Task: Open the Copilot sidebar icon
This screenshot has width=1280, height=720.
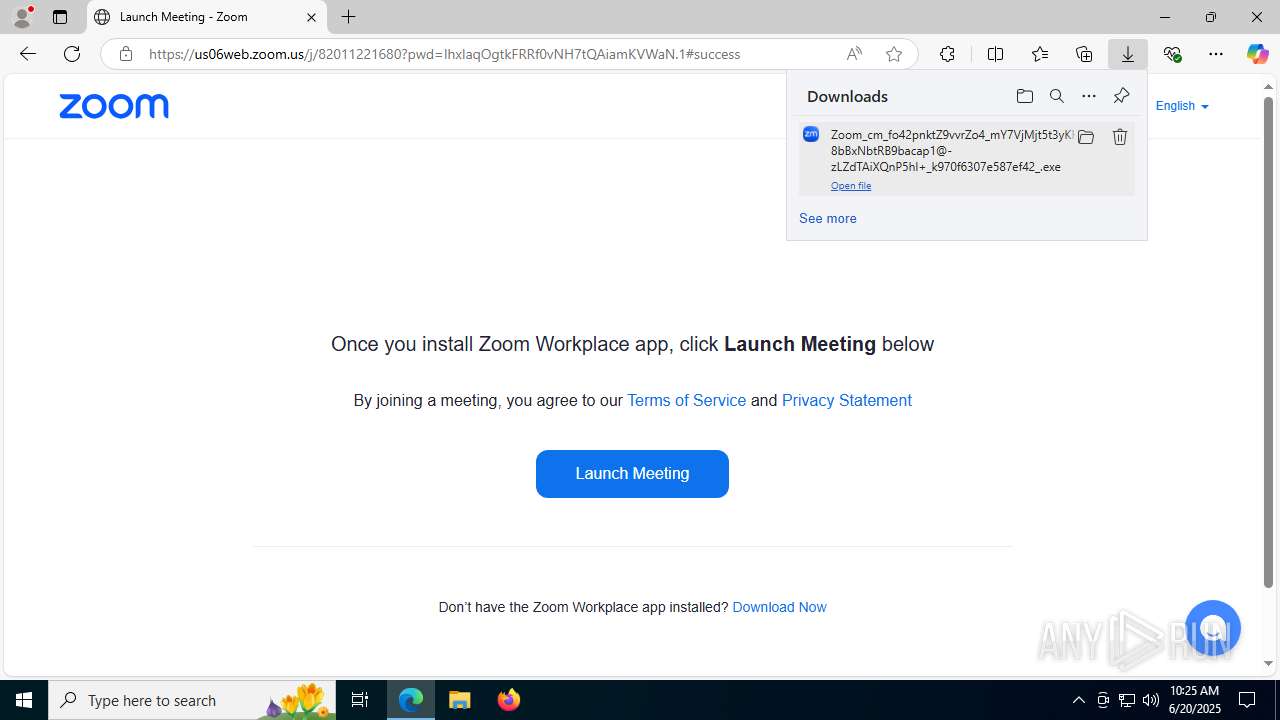Action: (1257, 54)
